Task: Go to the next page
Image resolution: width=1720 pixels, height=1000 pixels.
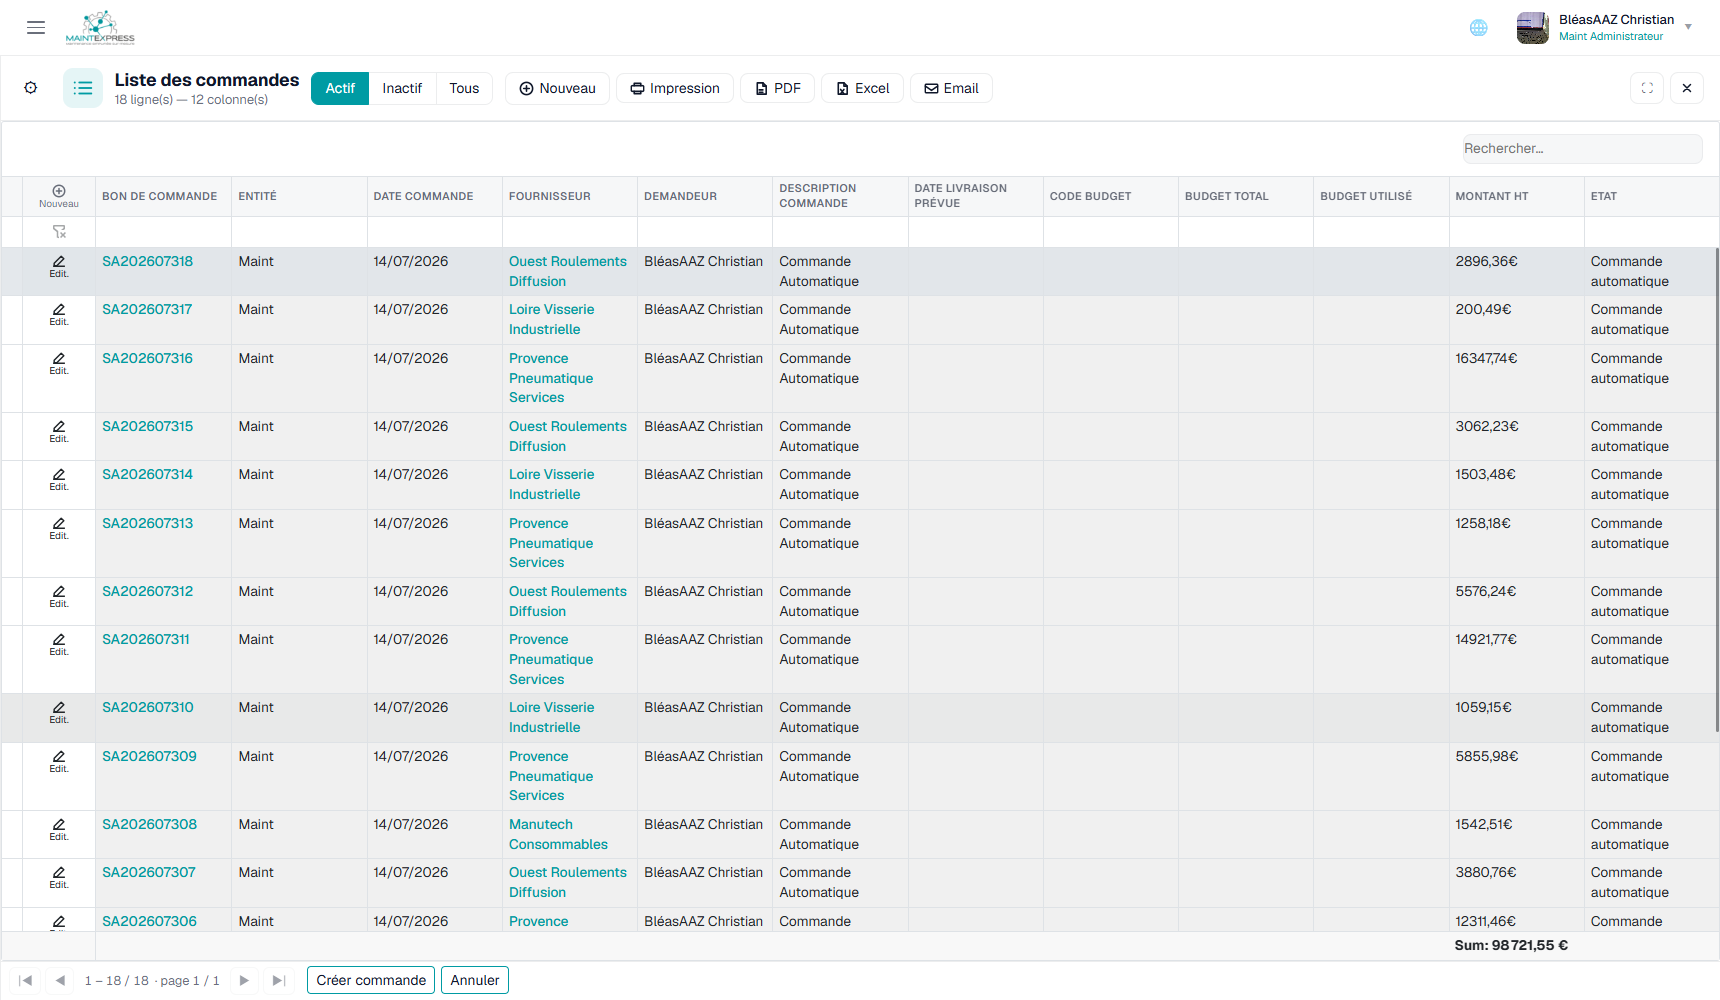Action: 244,980
